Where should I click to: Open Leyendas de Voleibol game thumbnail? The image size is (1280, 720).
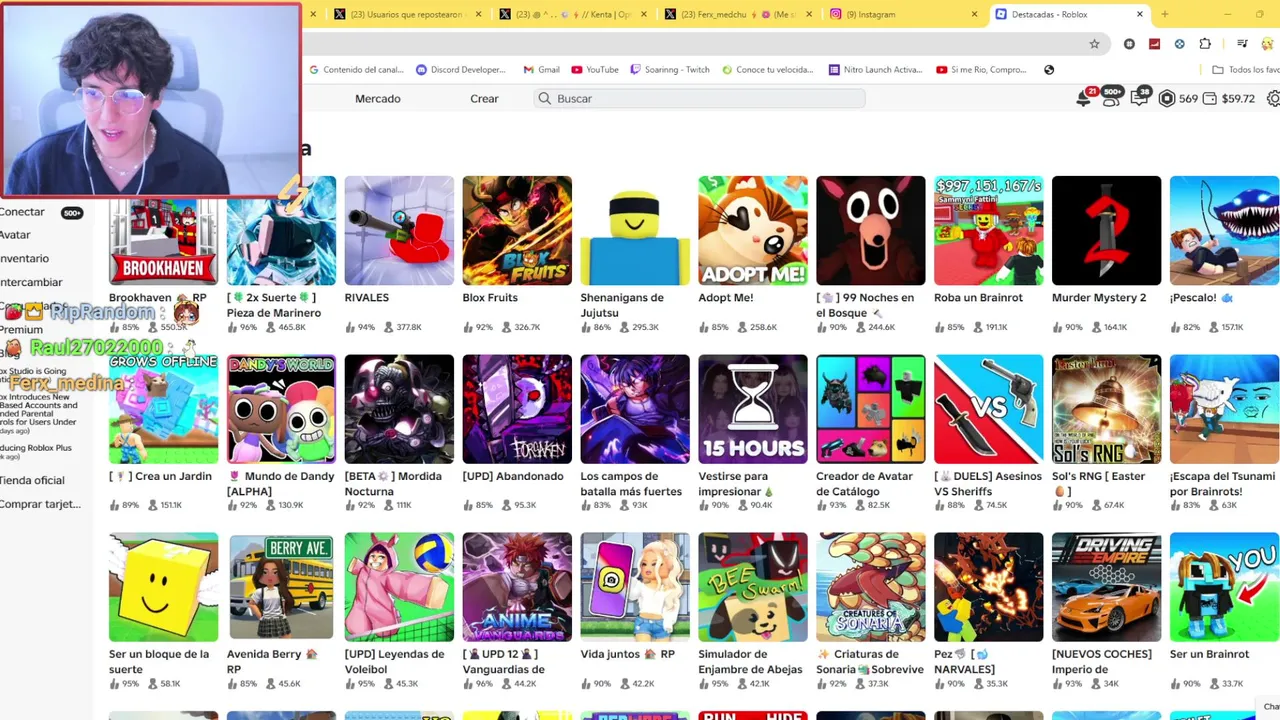(x=399, y=587)
